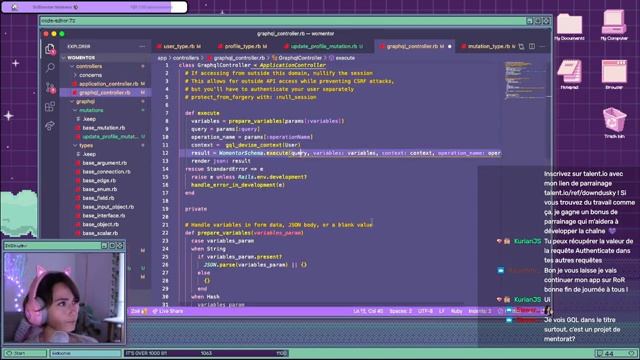This screenshot has height=360, width=640.
Task: Open the Explorer panel's more actions ellipsis
Action: click(142, 47)
